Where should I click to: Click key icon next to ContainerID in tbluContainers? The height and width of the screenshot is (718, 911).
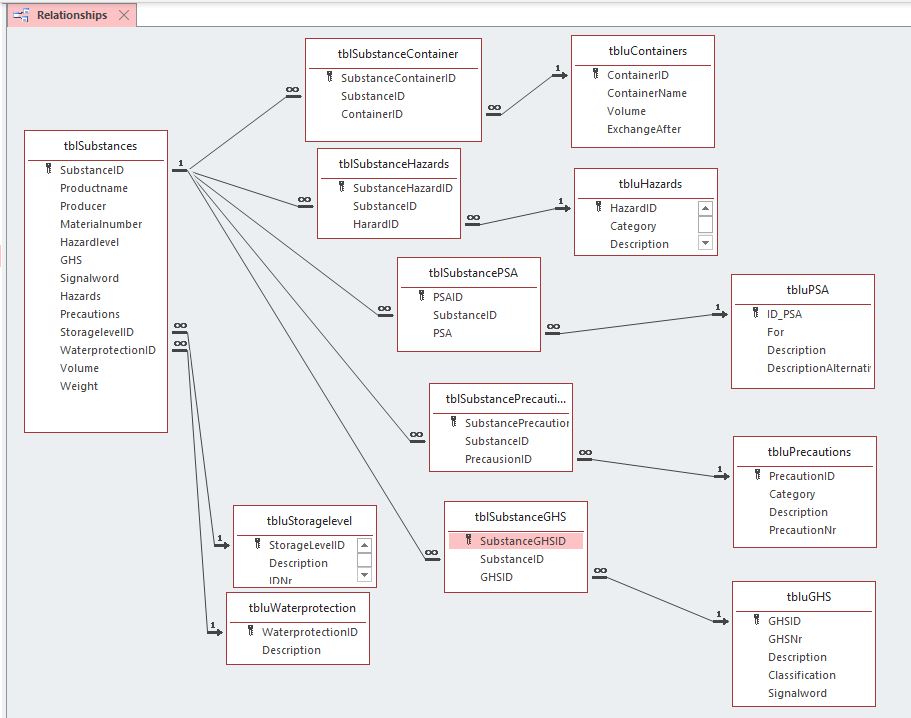[596, 74]
